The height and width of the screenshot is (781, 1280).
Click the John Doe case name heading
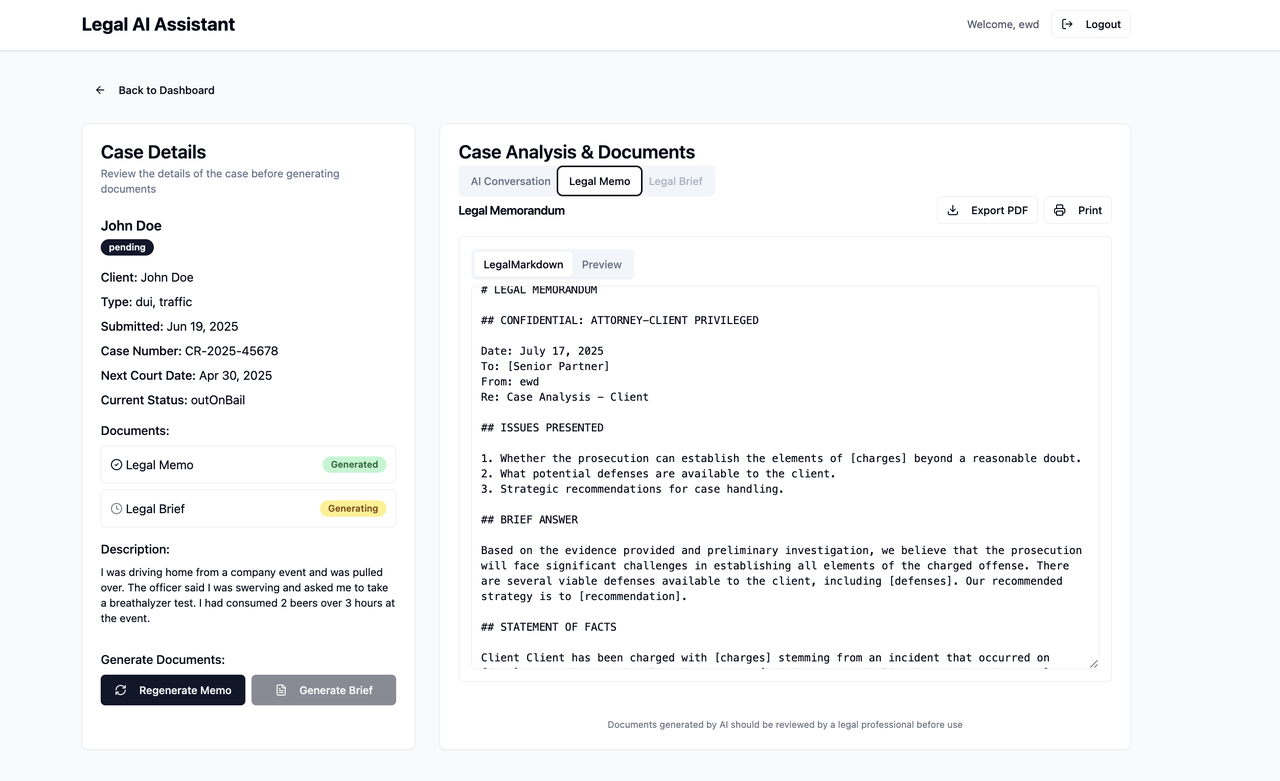131,226
